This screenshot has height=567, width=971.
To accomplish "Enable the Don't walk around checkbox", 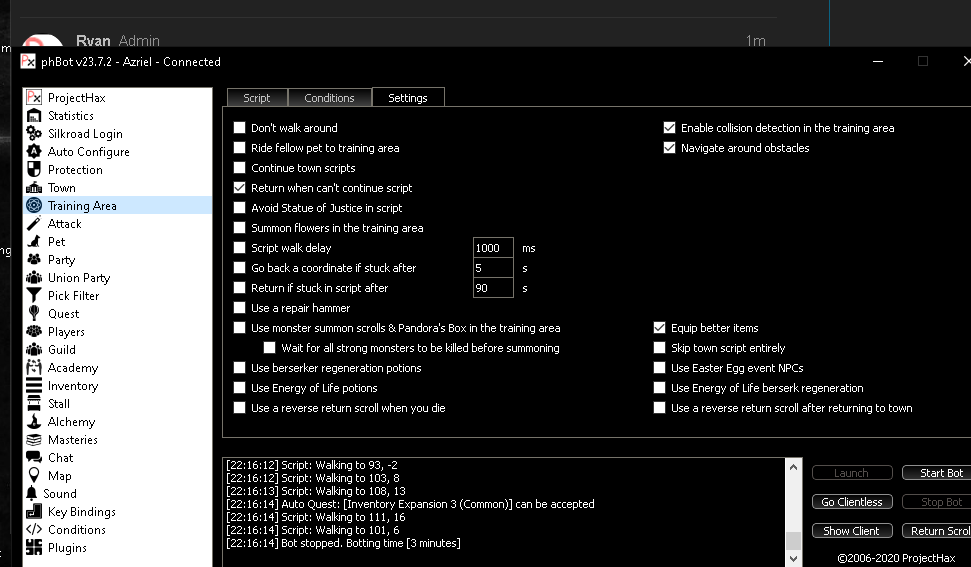I will click(239, 128).
